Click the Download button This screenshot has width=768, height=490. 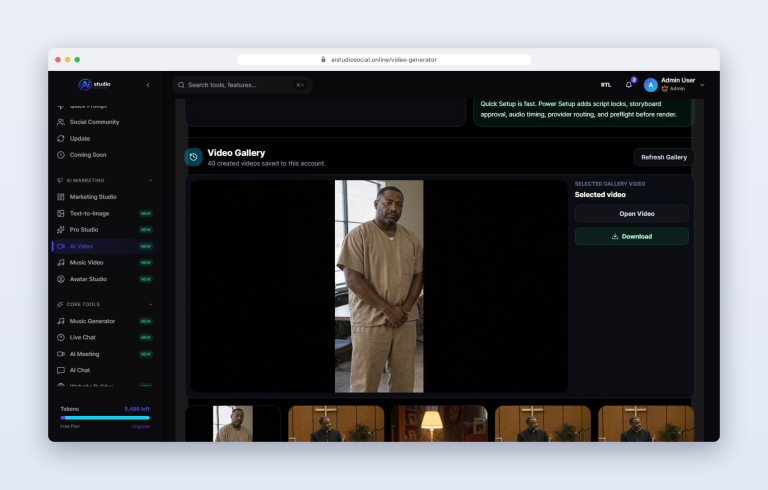(632, 236)
